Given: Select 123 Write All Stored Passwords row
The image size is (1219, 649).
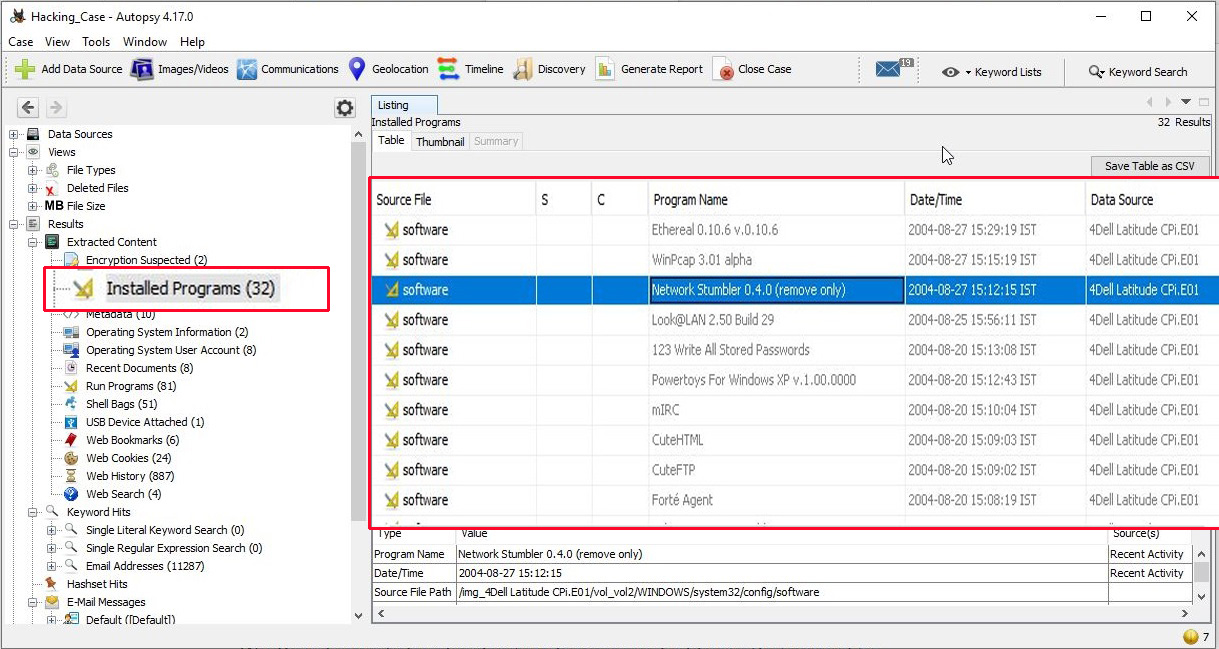Looking at the screenshot, I should coord(795,350).
